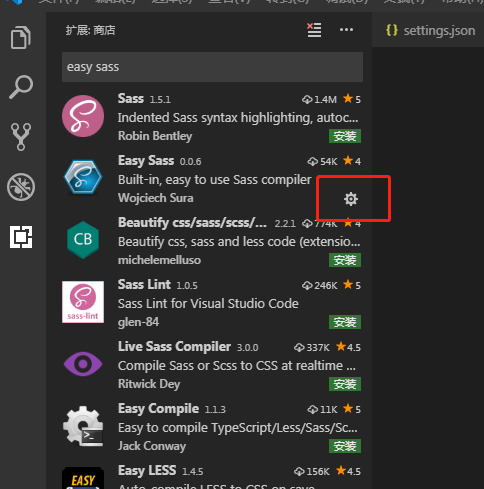Click the Easy to compile TypeScript/Less description
Viewport: 484px width, 489px height.
click(238, 428)
